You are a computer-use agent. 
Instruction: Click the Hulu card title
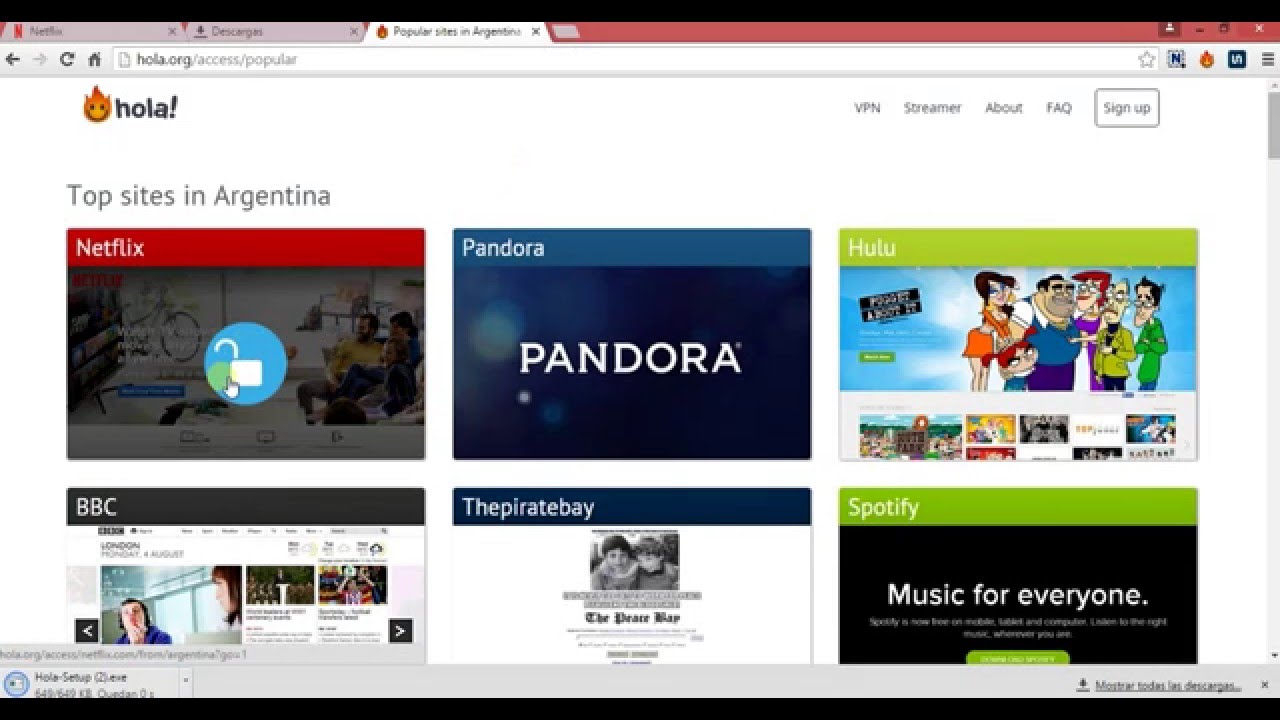(872, 248)
